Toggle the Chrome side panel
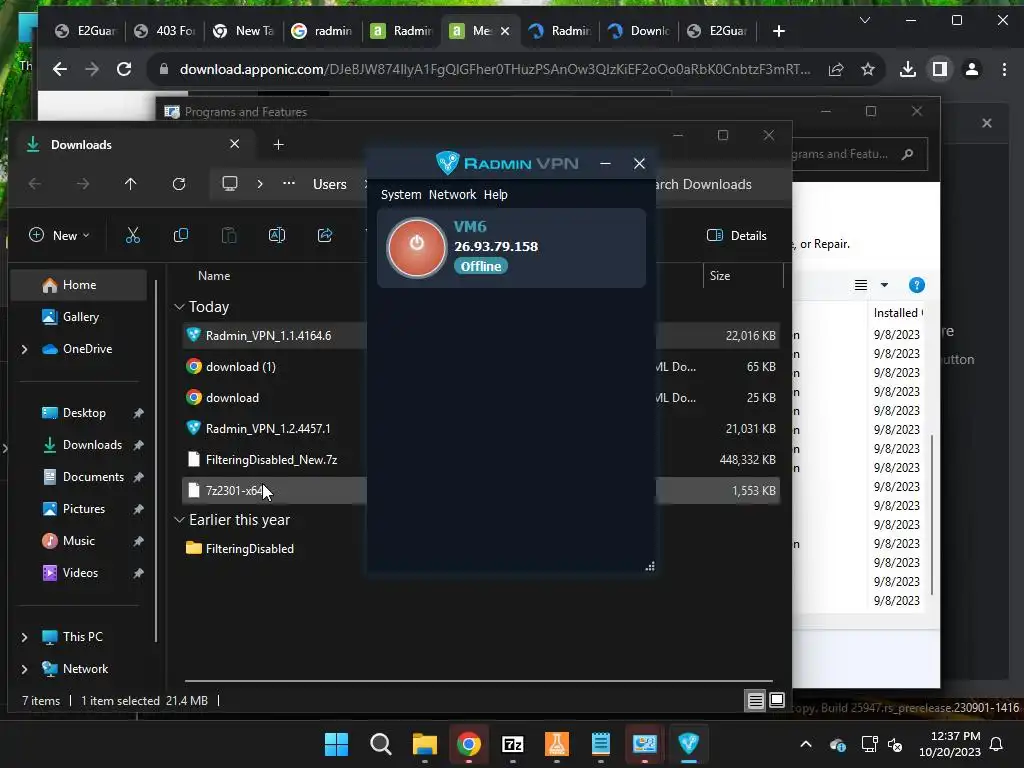The width and height of the screenshot is (1024, 768). click(939, 69)
